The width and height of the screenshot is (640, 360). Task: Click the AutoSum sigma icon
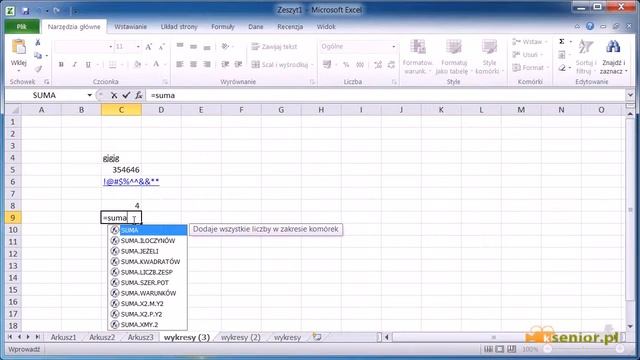click(x=562, y=42)
